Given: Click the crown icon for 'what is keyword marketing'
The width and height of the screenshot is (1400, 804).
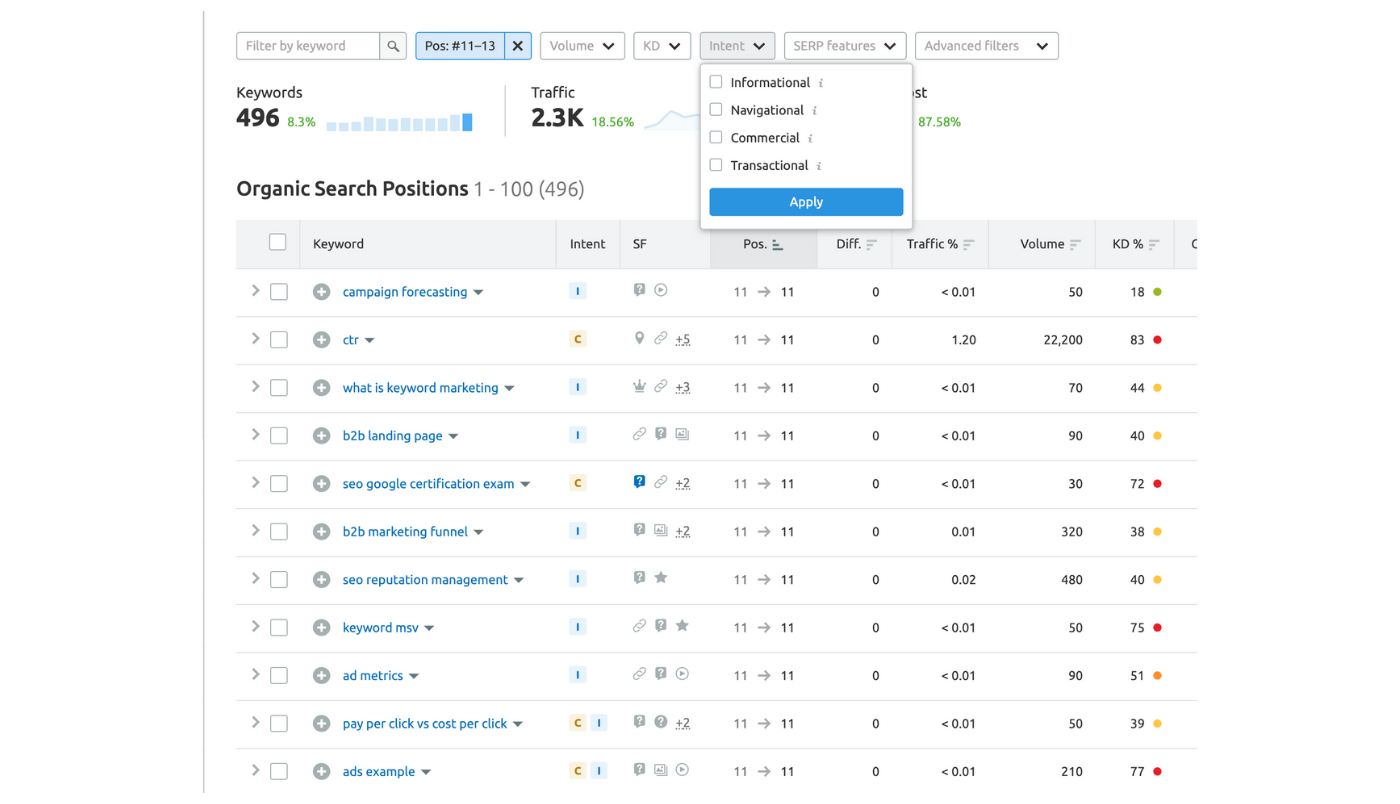Looking at the screenshot, I should [639, 387].
